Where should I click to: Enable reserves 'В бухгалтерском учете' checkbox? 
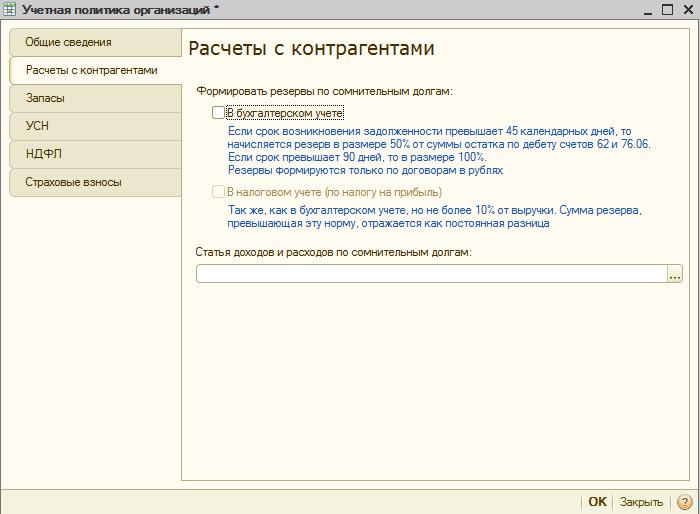pyautogui.click(x=219, y=113)
